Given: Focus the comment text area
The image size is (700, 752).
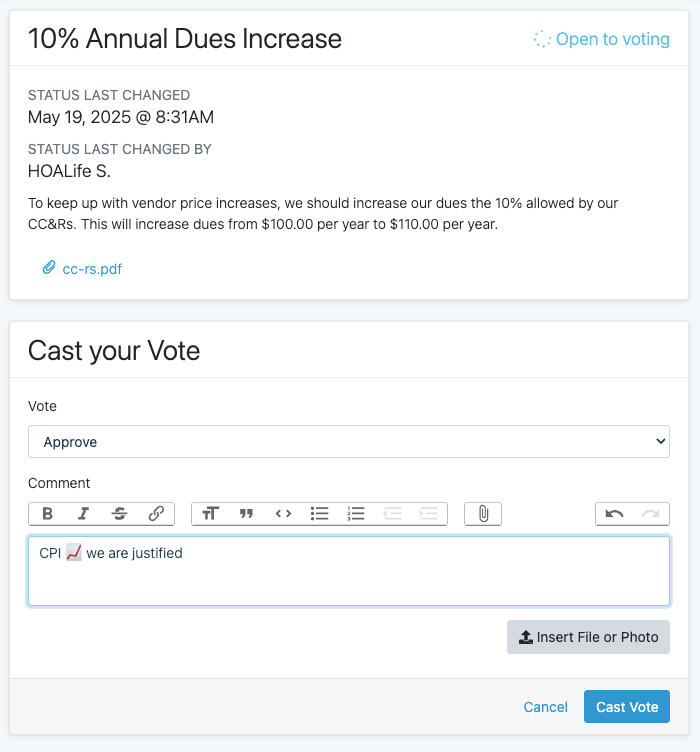Looking at the screenshot, I should pos(349,571).
